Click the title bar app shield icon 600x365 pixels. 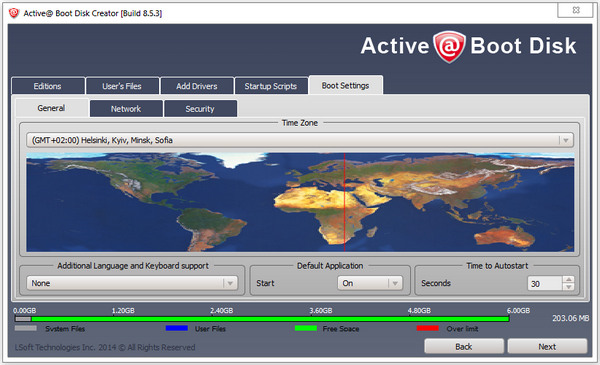pyautogui.click(x=14, y=13)
